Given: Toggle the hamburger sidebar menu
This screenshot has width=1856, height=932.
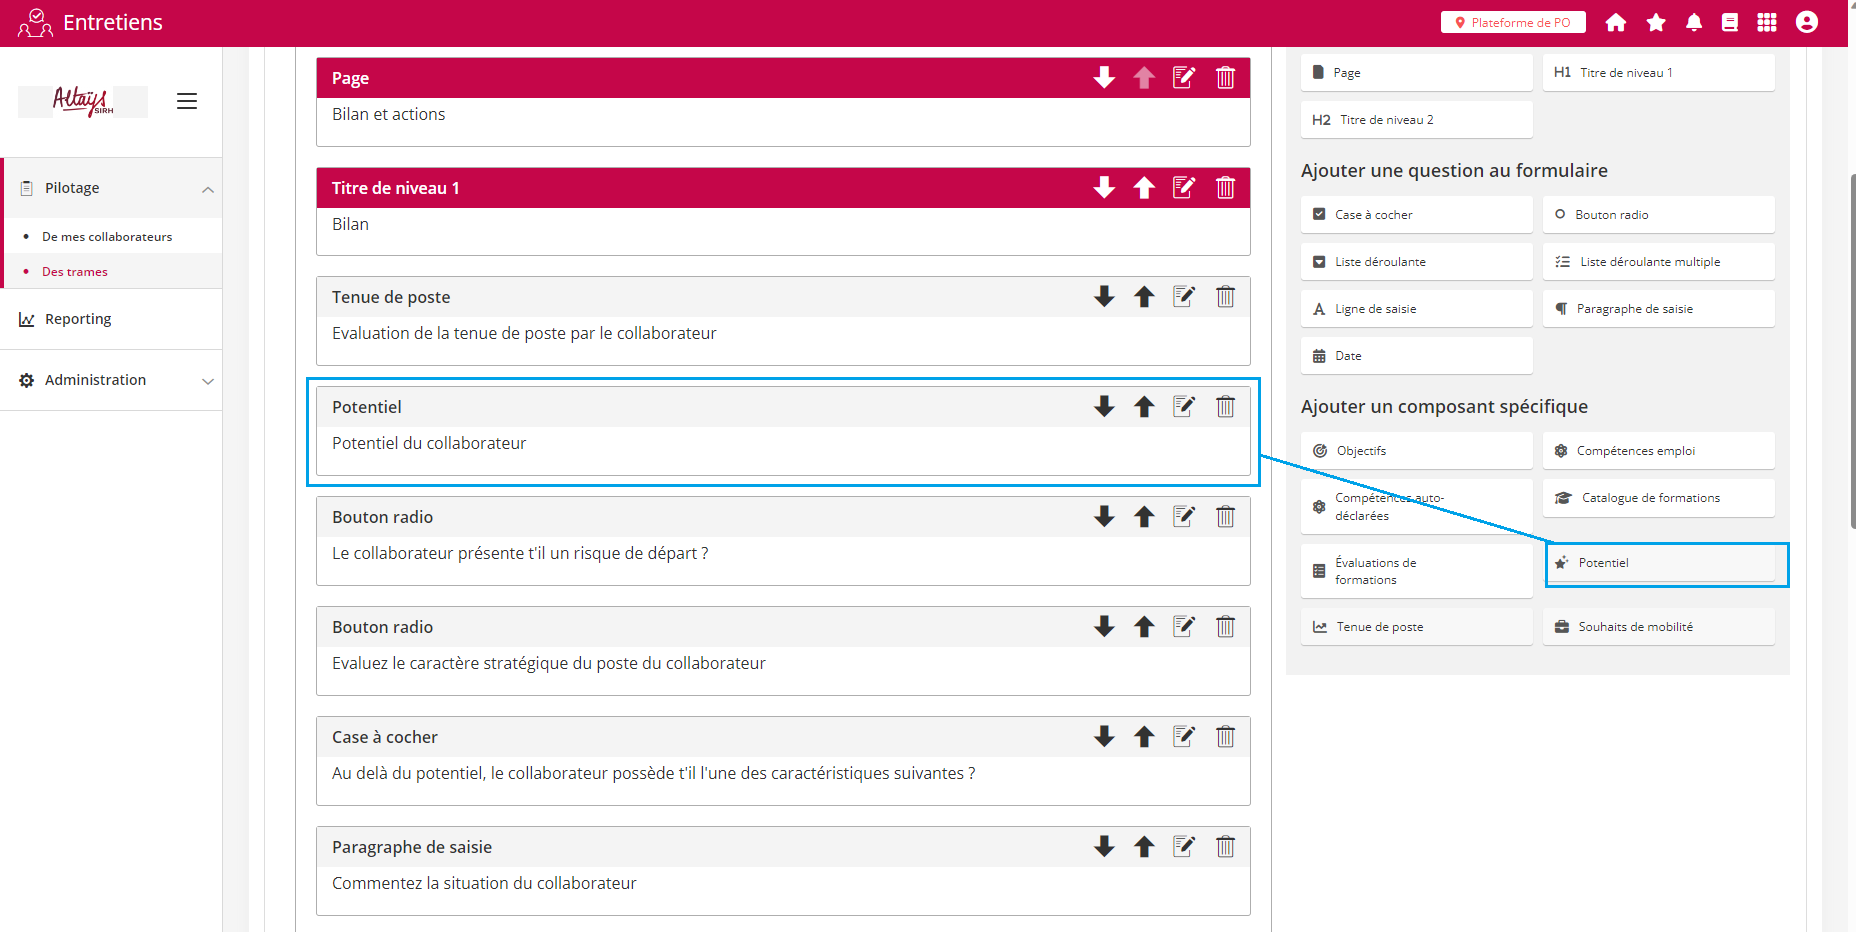Looking at the screenshot, I should click(187, 101).
